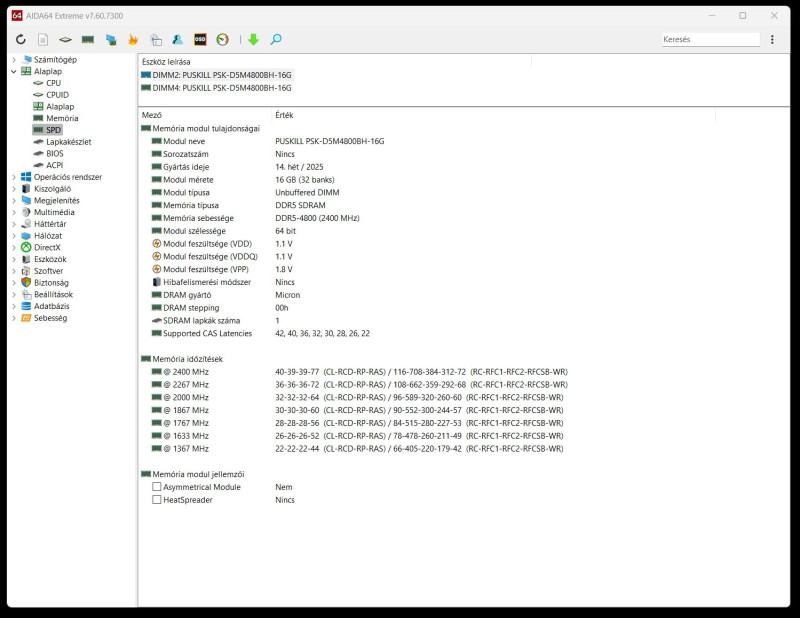This screenshot has width=800, height=618.
Task: Expand the Operációs rendszer node
Action: (14, 177)
